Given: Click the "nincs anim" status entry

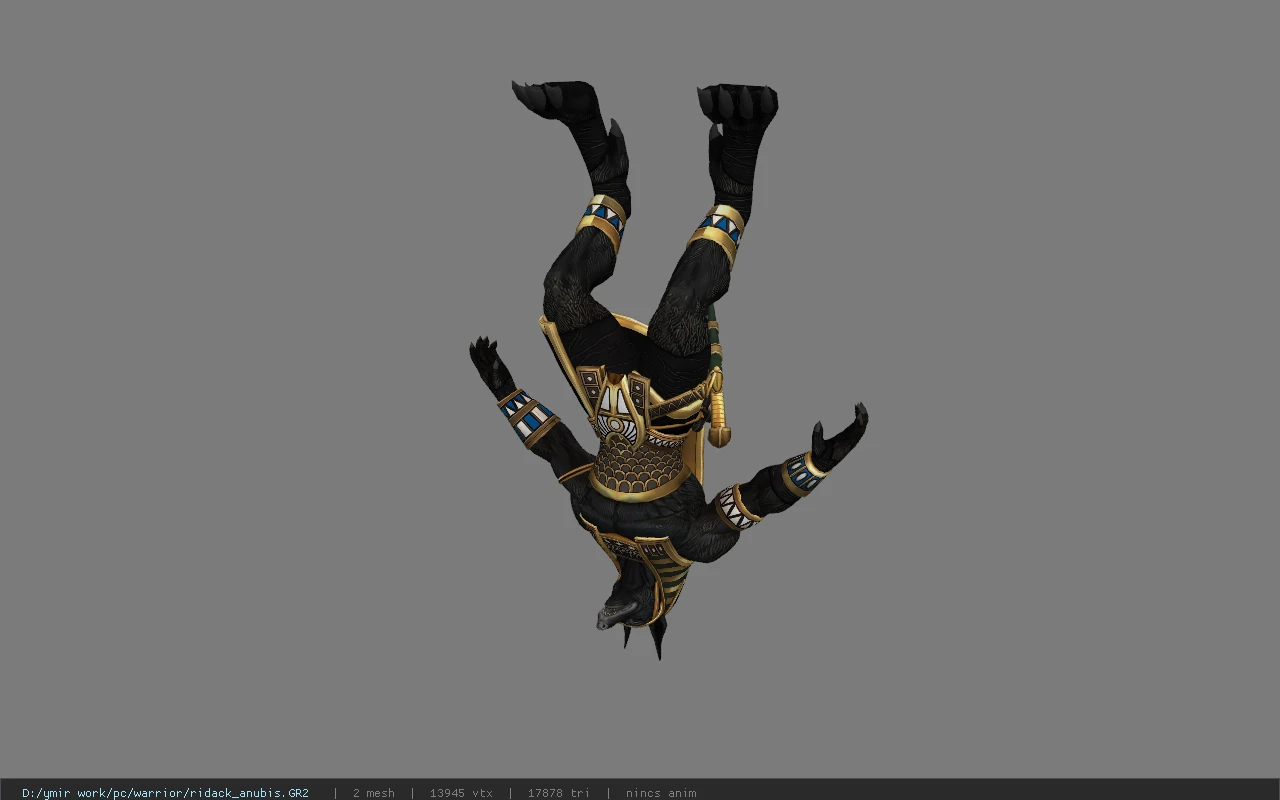Looking at the screenshot, I should (x=661, y=793).
